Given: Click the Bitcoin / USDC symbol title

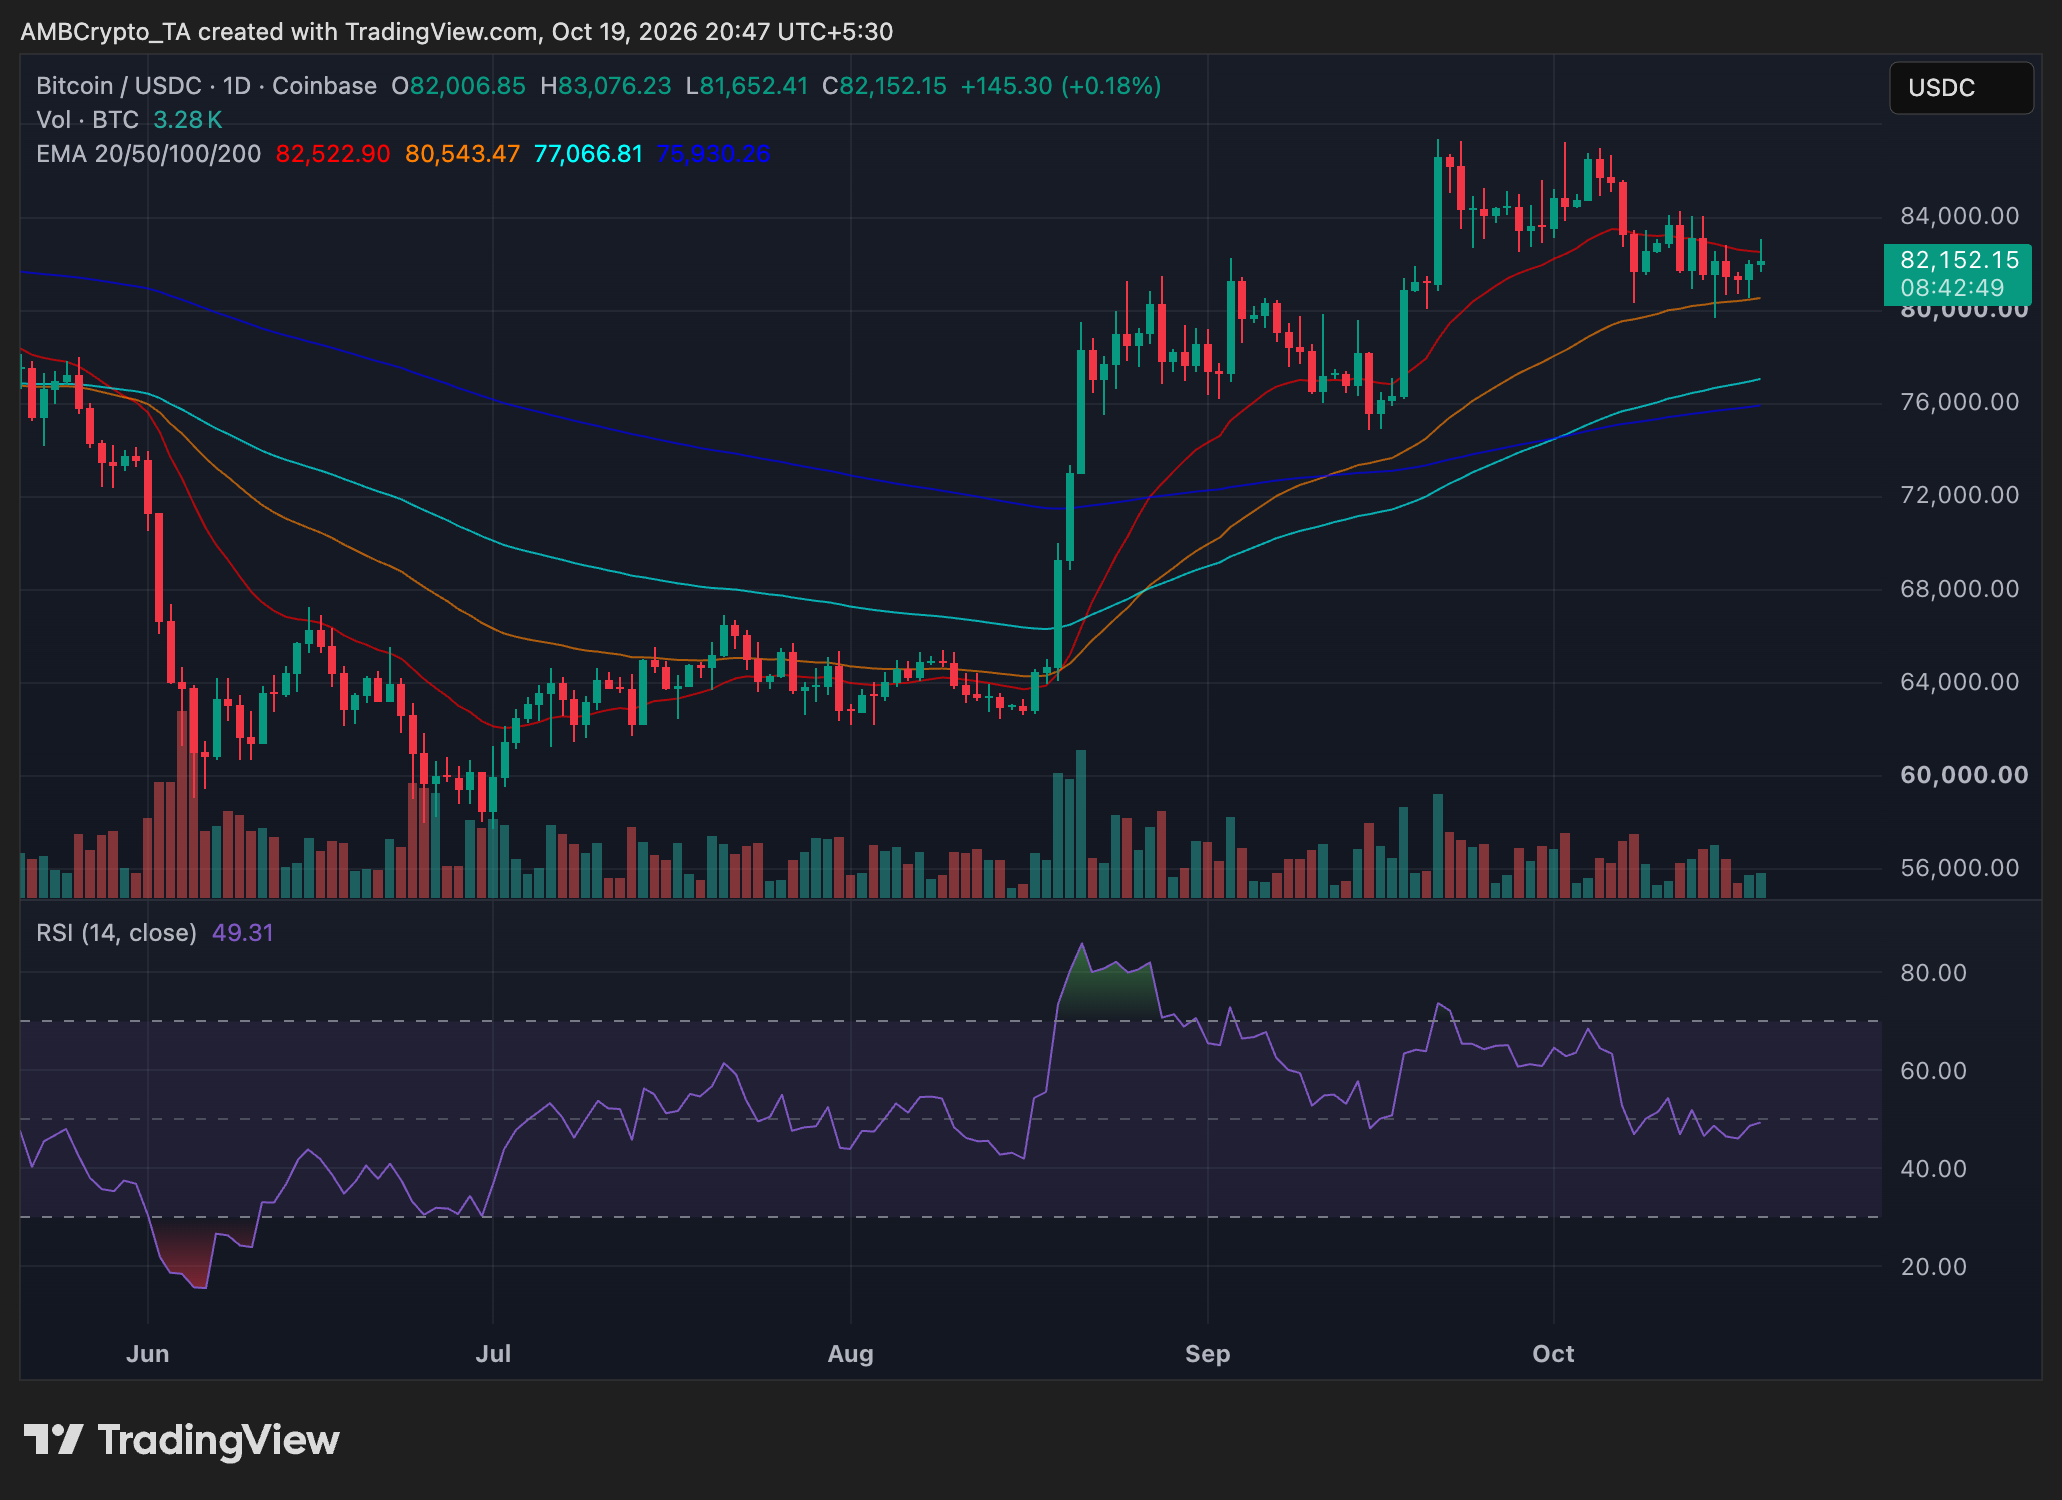Looking at the screenshot, I should click(x=119, y=86).
